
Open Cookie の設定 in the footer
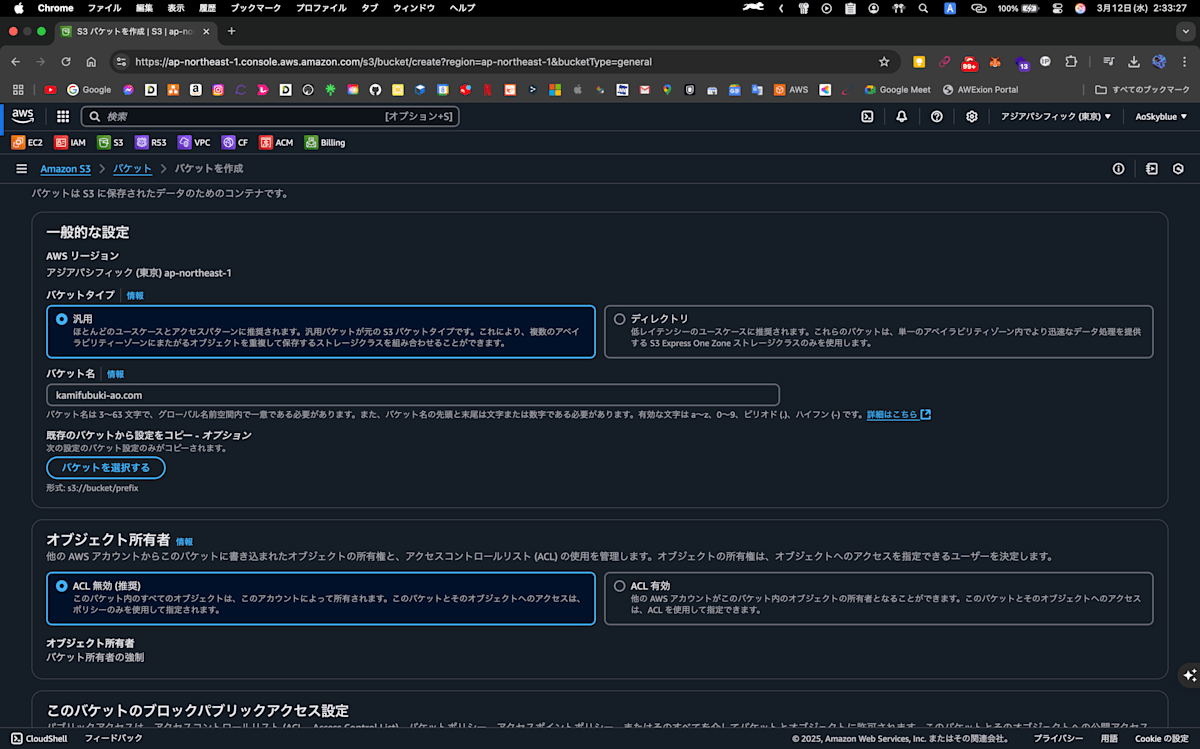point(1161,738)
